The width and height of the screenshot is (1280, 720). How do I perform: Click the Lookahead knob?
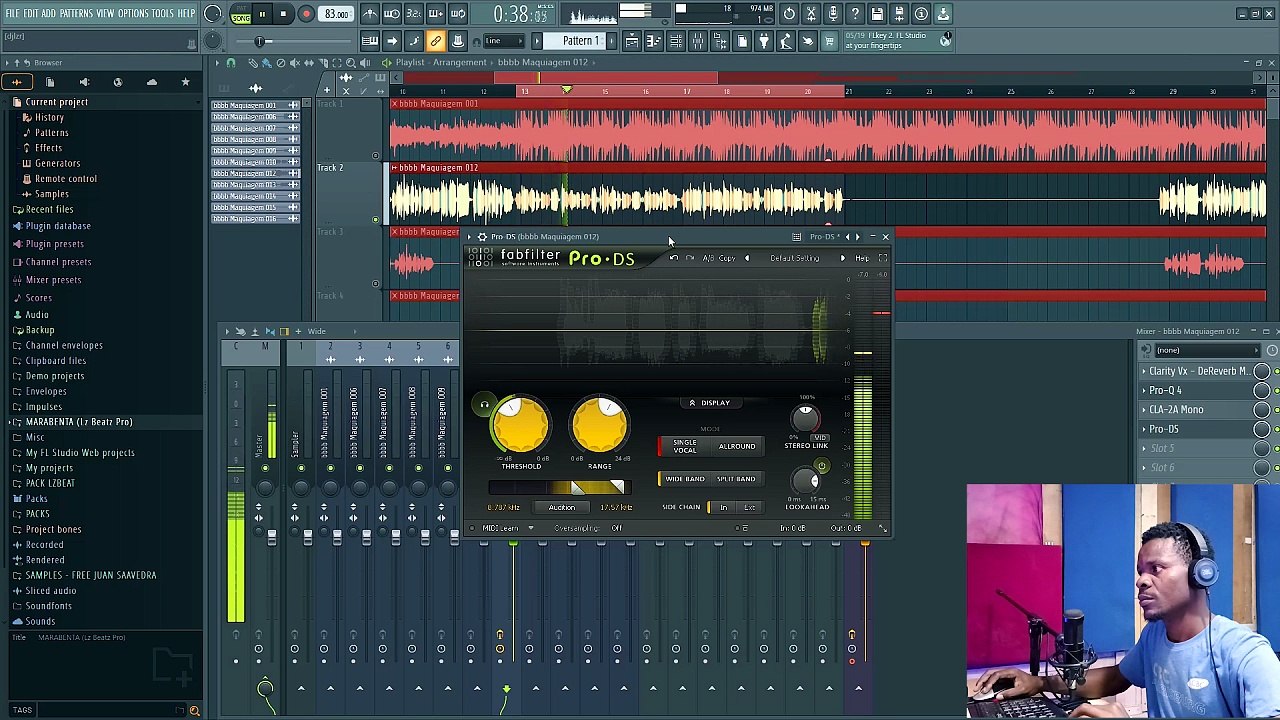click(805, 481)
